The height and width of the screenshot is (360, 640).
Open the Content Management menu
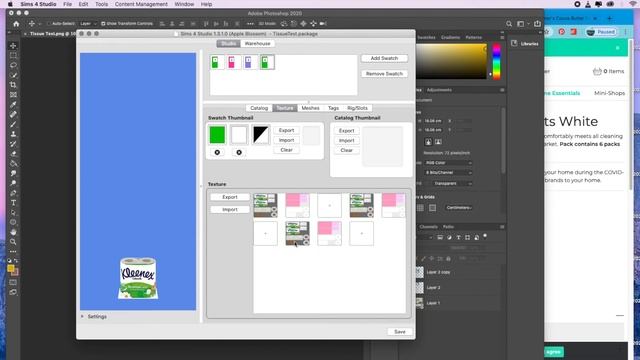pyautogui.click(x=141, y=4)
